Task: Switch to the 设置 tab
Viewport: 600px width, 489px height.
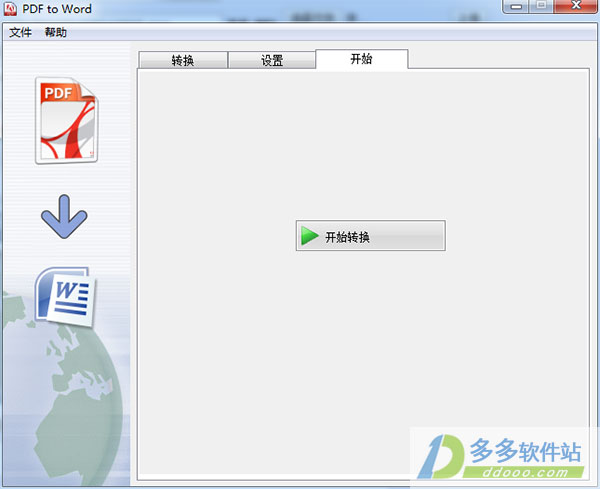Action: (272, 60)
